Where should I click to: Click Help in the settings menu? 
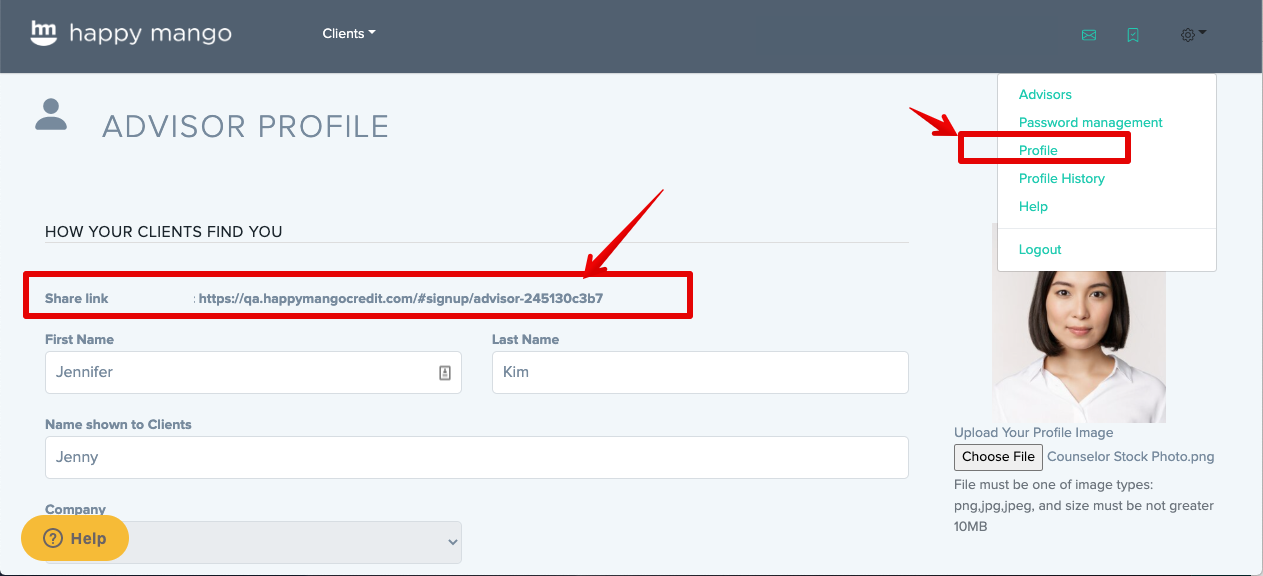coord(1033,207)
